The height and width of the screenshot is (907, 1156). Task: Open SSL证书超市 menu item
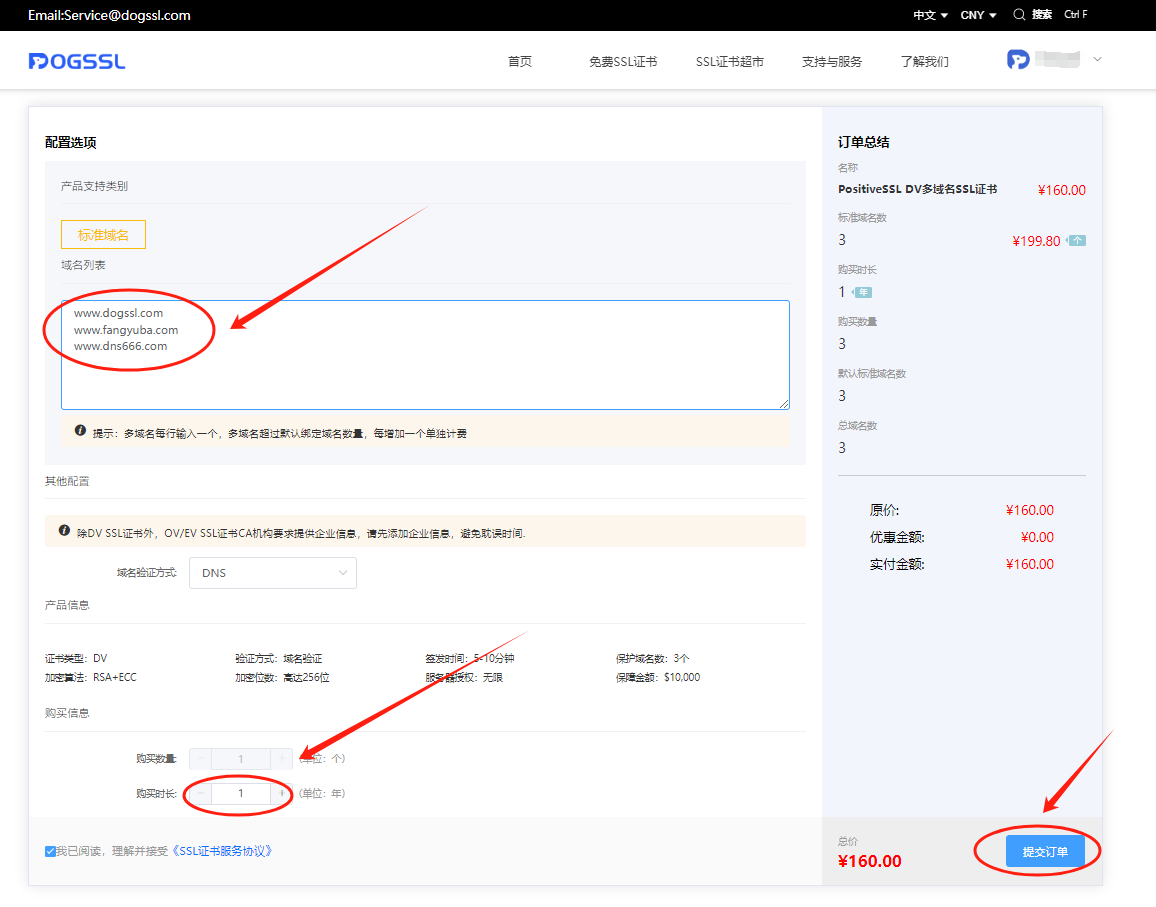[x=730, y=61]
